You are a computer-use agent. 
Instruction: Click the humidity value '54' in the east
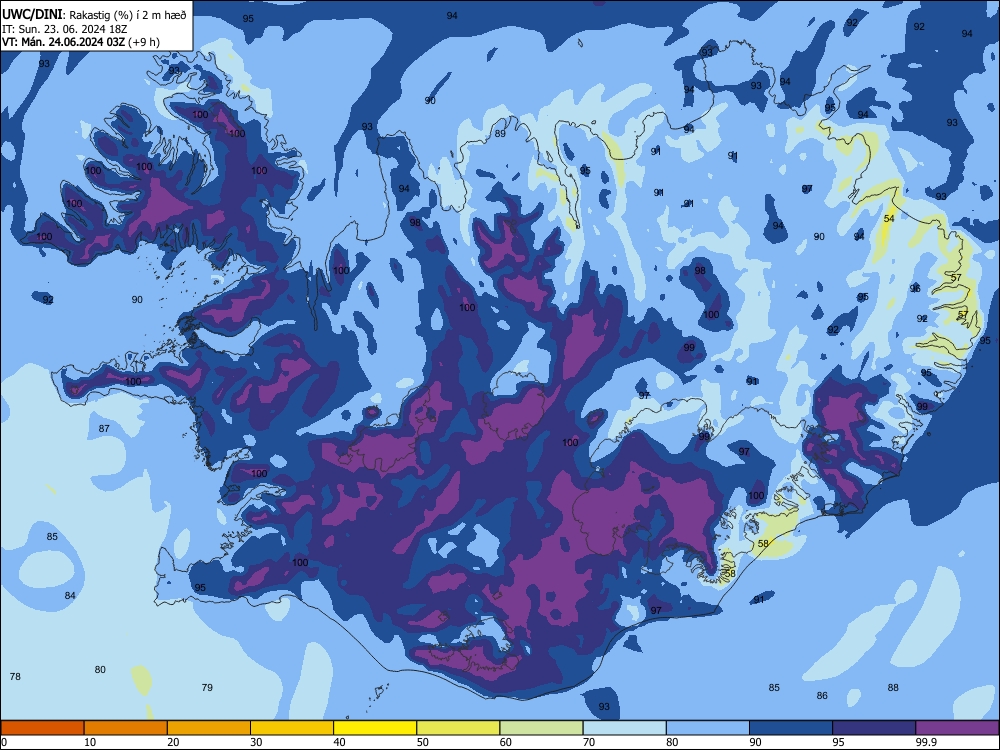click(889, 218)
